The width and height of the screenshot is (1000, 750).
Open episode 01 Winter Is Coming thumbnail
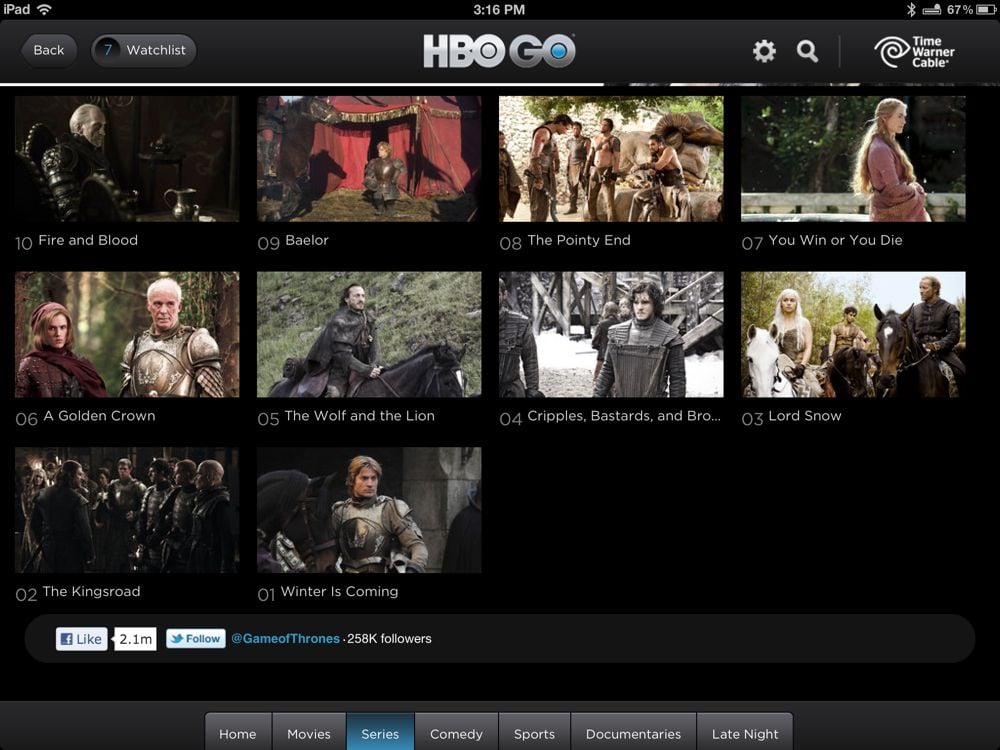[369, 510]
